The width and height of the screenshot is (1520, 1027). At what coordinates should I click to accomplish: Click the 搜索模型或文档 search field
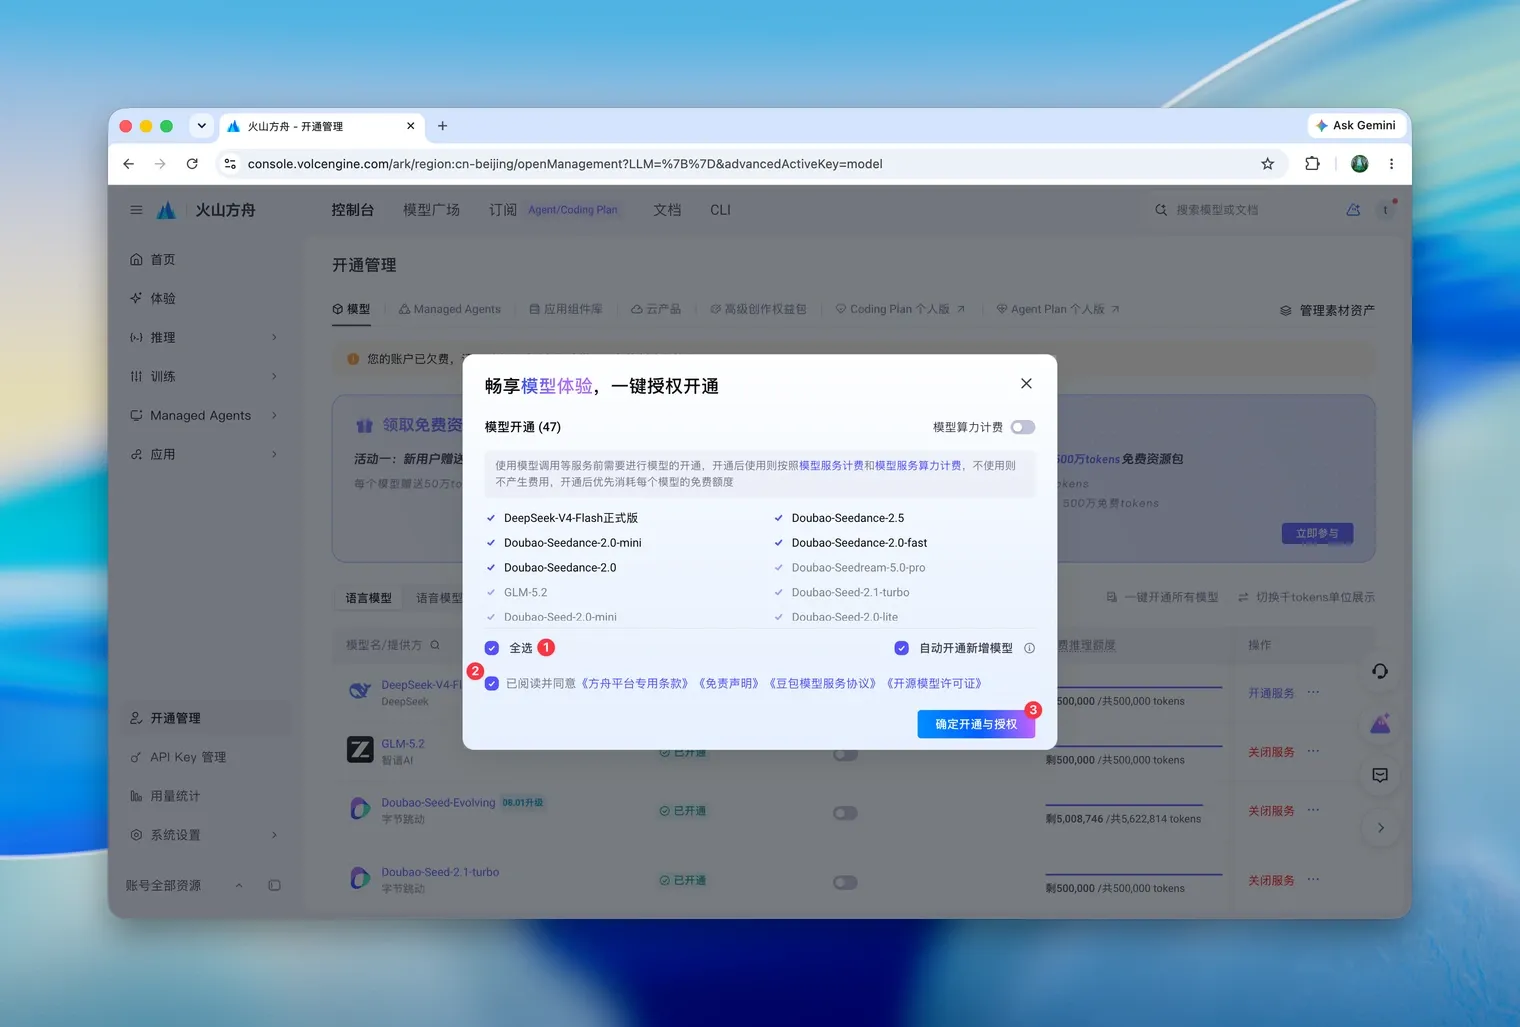click(1235, 210)
